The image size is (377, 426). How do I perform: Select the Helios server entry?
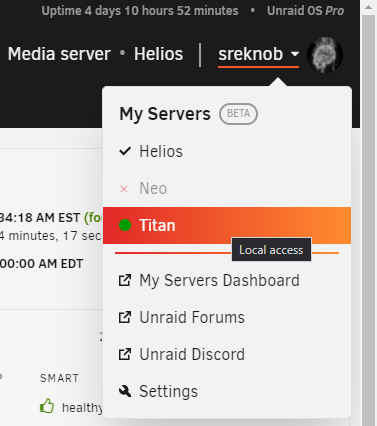point(227,152)
